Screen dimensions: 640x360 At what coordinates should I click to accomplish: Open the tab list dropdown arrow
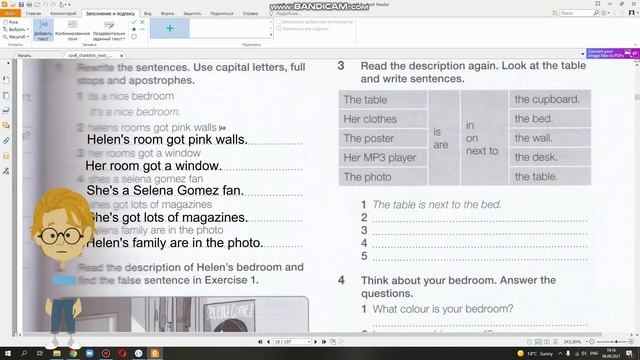(x=582, y=54)
